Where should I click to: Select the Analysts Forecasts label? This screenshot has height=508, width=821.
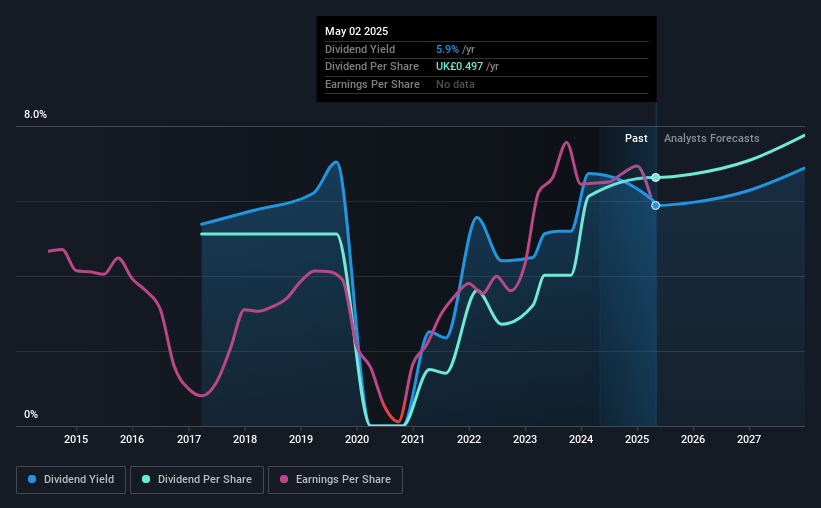[x=712, y=138]
